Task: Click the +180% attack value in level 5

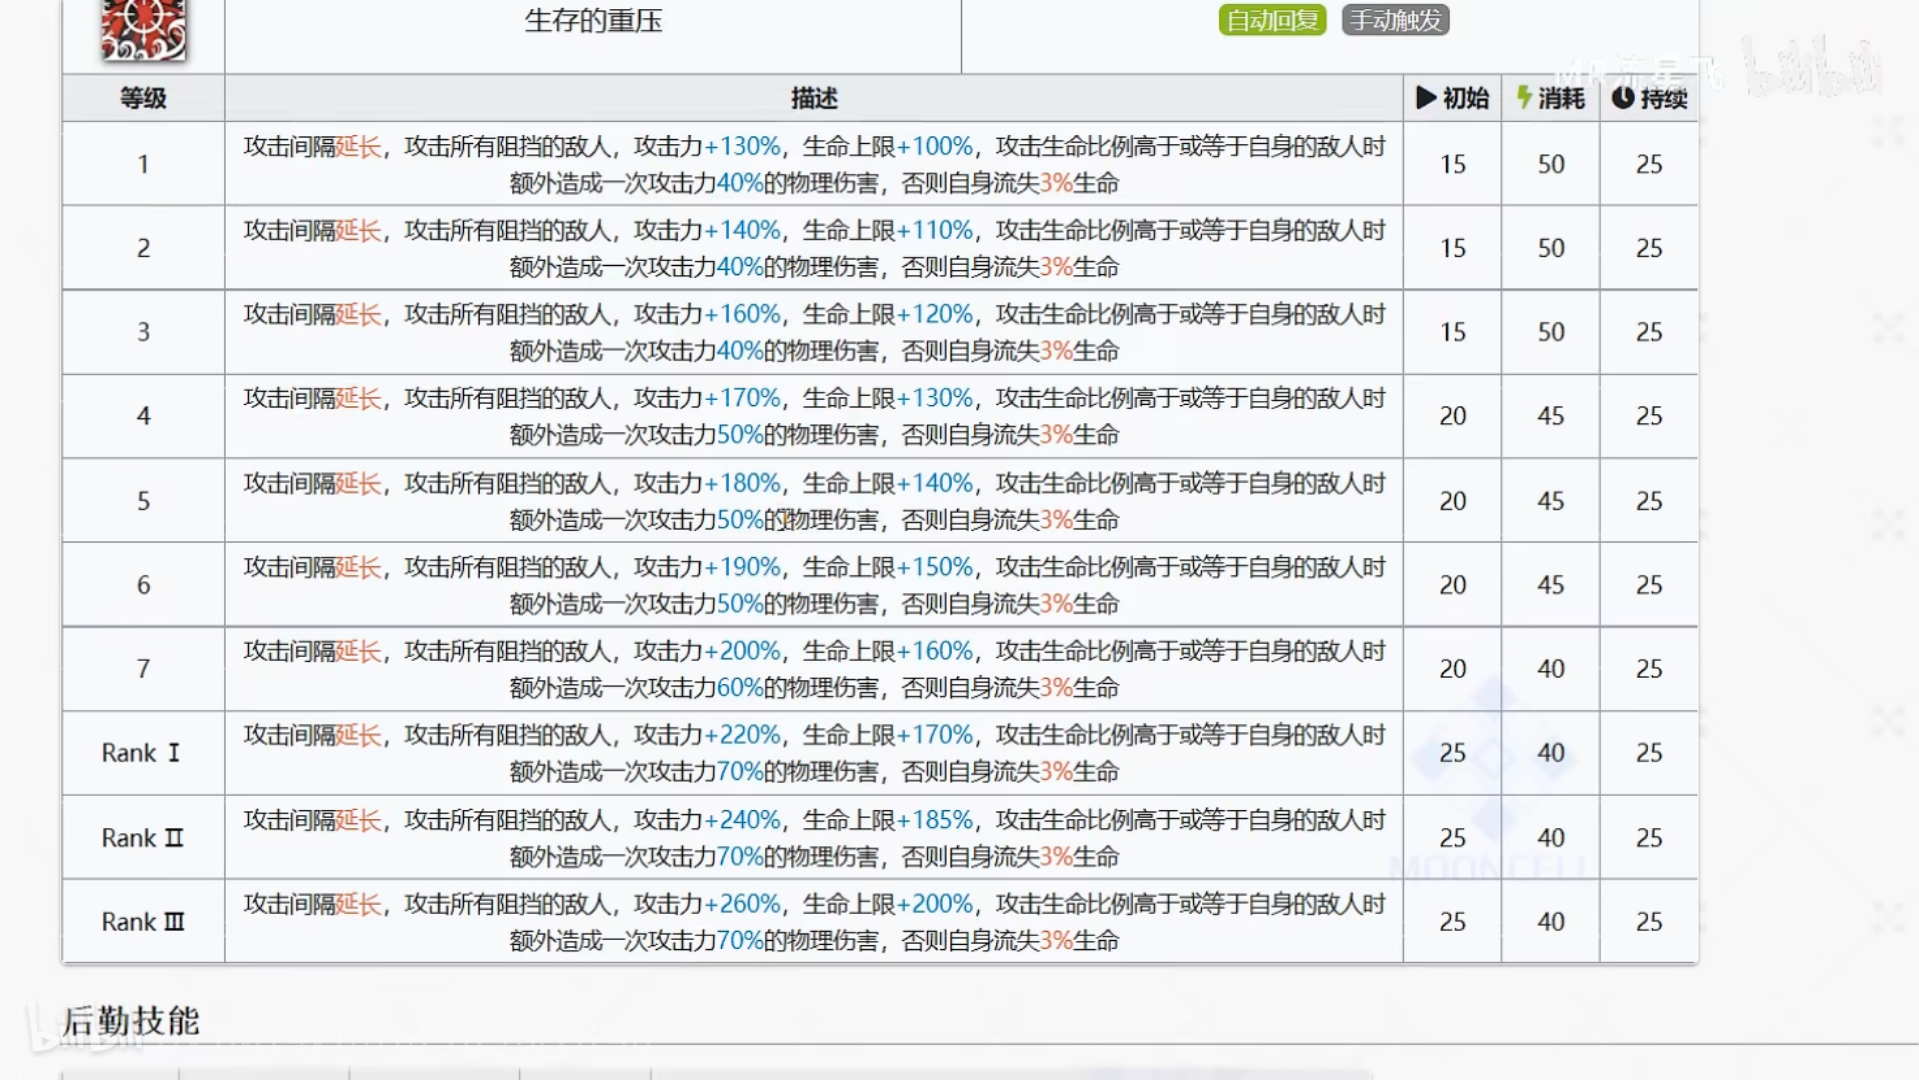Action: [x=742, y=483]
